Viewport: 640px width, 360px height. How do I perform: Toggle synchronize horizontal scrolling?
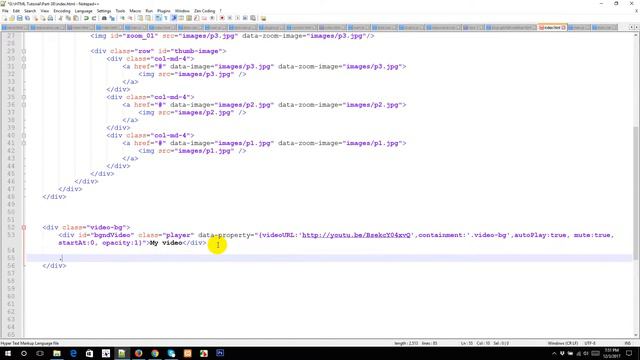click(148, 18)
